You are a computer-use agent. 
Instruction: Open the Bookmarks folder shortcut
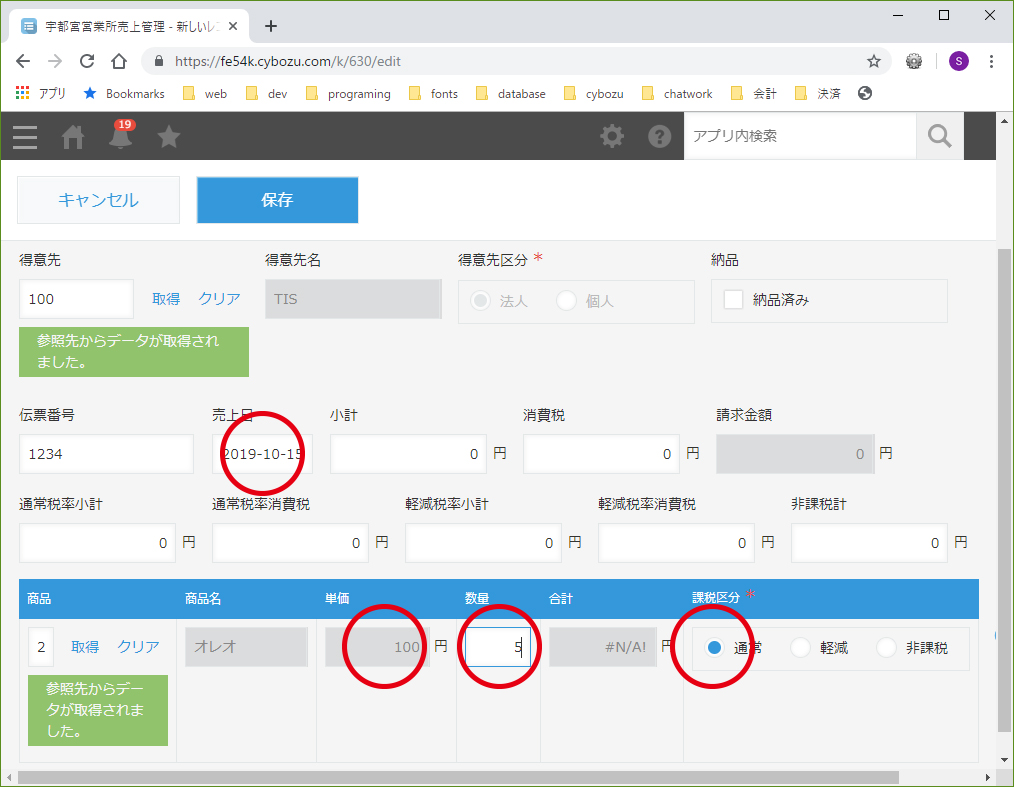click(x=124, y=94)
